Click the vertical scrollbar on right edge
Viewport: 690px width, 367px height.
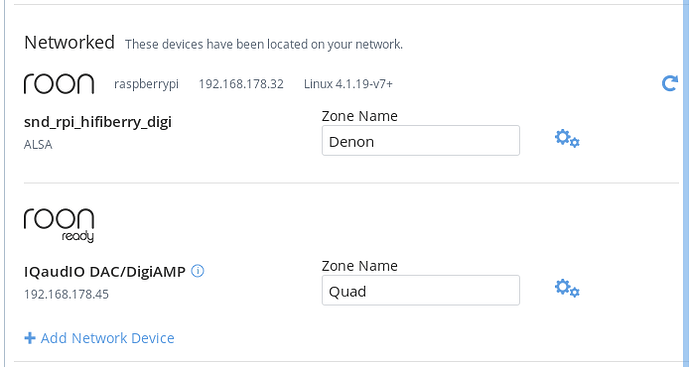point(686,184)
